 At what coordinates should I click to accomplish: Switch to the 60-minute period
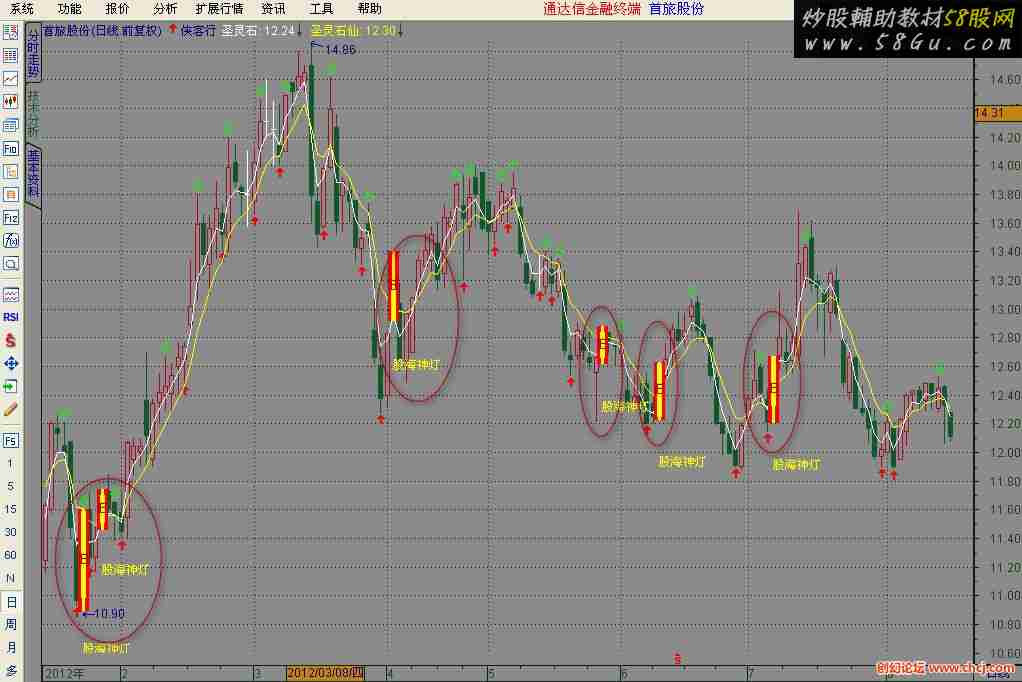(10, 555)
